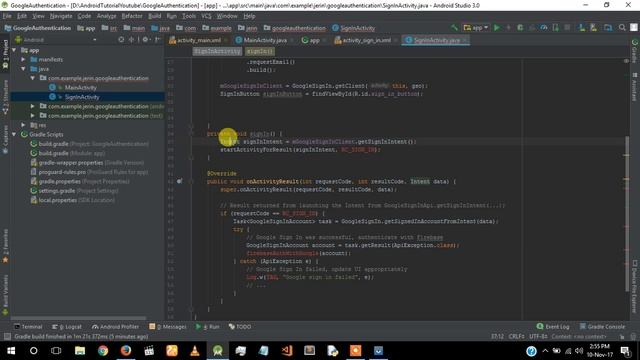Open the TODO tool window
The height and width of the screenshot is (360, 640).
240,327
